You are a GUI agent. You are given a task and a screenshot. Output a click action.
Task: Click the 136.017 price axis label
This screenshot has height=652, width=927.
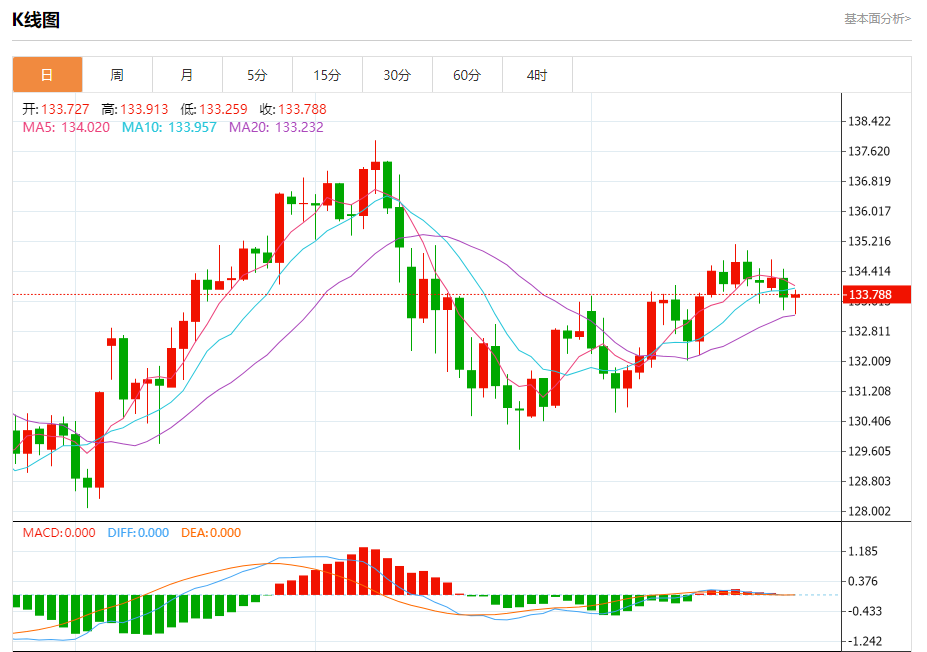869,211
